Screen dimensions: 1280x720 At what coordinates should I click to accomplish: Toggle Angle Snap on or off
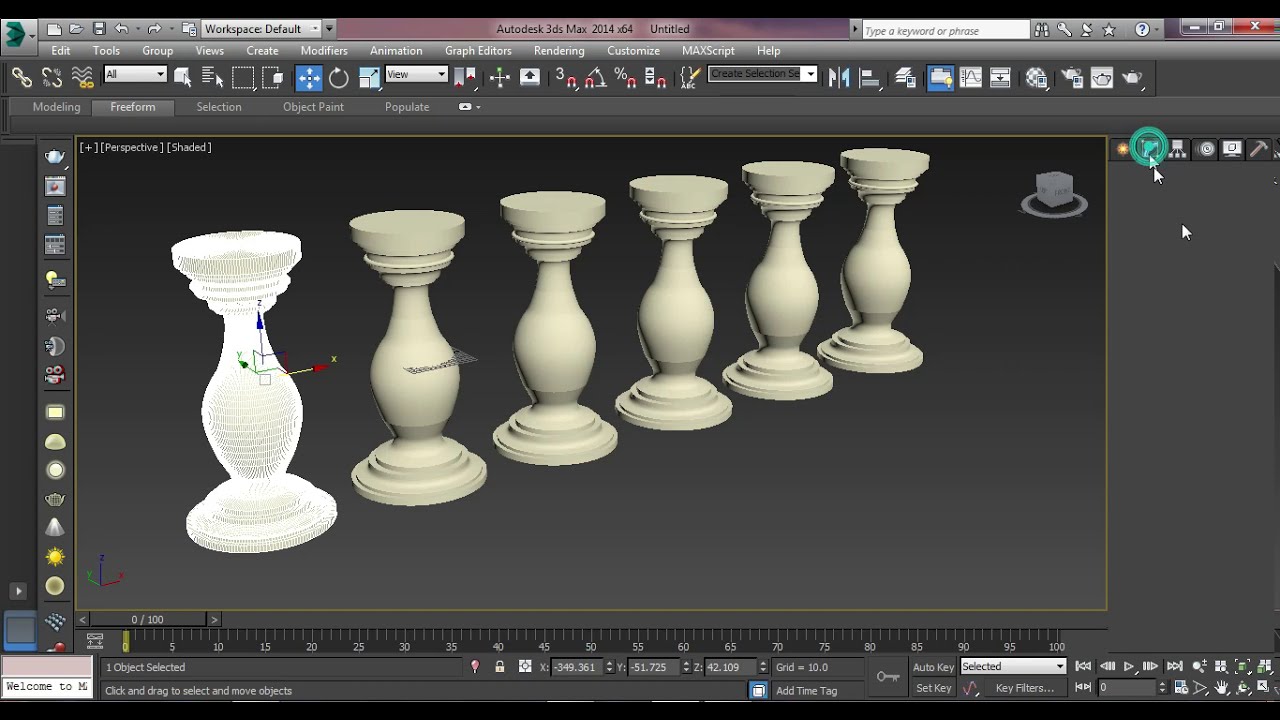596,78
